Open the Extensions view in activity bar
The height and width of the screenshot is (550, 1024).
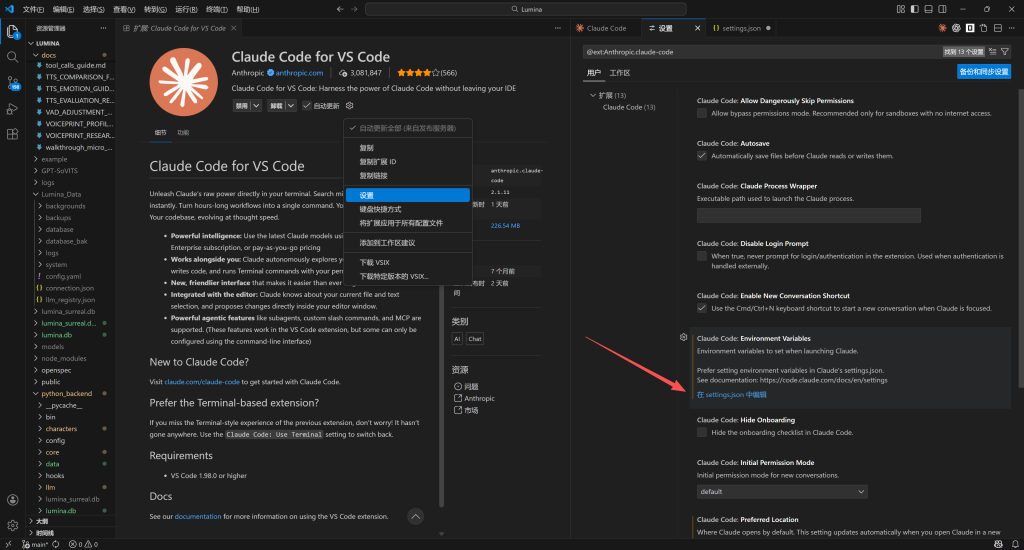coord(13,133)
